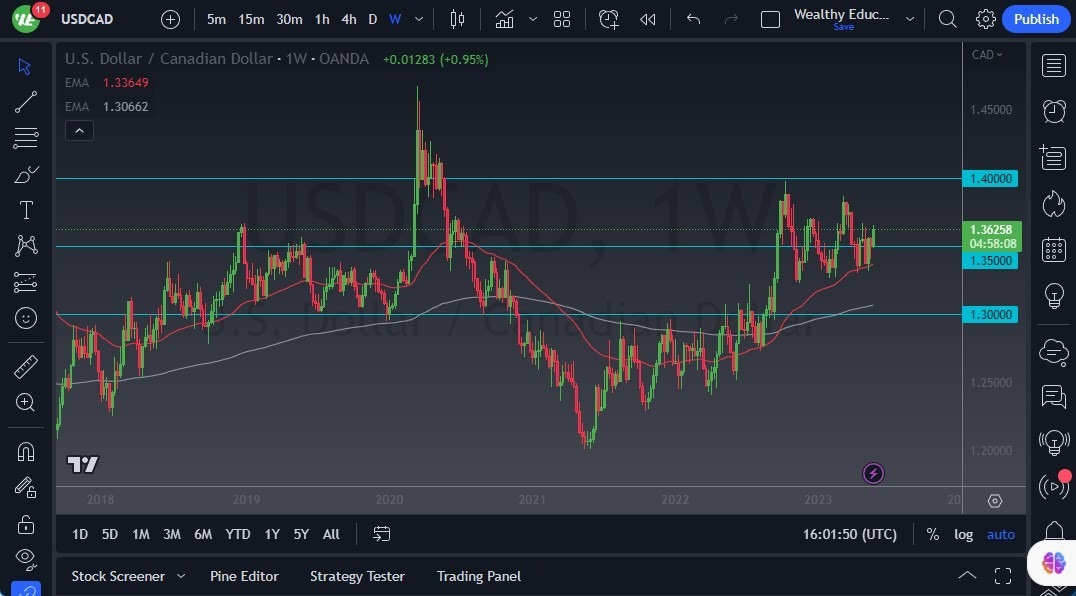This screenshot has height=596, width=1076.
Task: Click the Publish button
Action: point(1036,18)
